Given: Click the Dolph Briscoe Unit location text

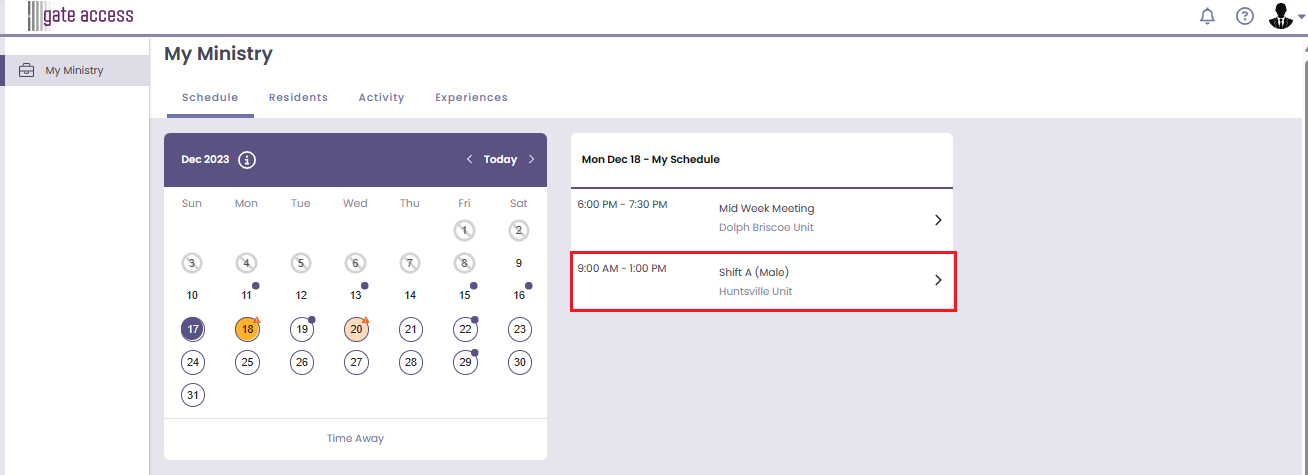Looking at the screenshot, I should pos(766,228).
